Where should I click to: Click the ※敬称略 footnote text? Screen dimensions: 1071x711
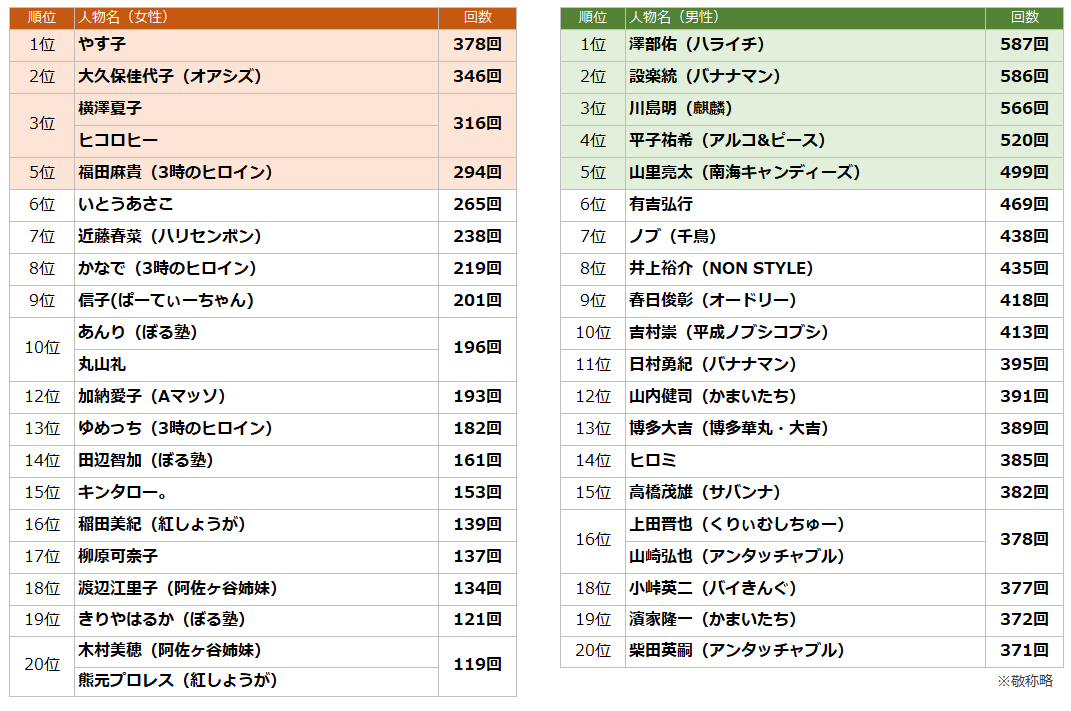pyautogui.click(x=1024, y=681)
